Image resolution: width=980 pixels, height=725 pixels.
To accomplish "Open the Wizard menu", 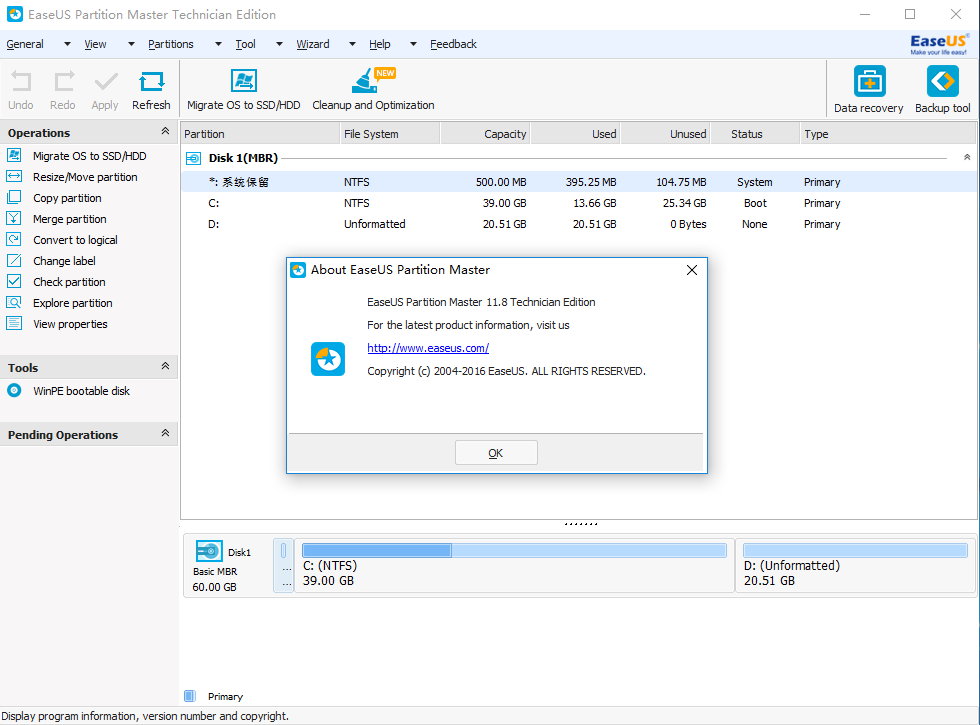I will click(x=312, y=44).
